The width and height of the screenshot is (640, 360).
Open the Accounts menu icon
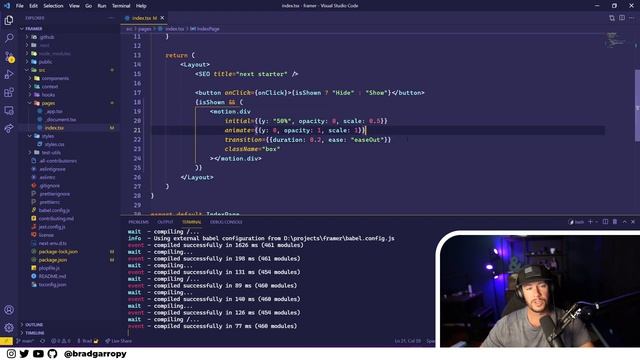9,310
